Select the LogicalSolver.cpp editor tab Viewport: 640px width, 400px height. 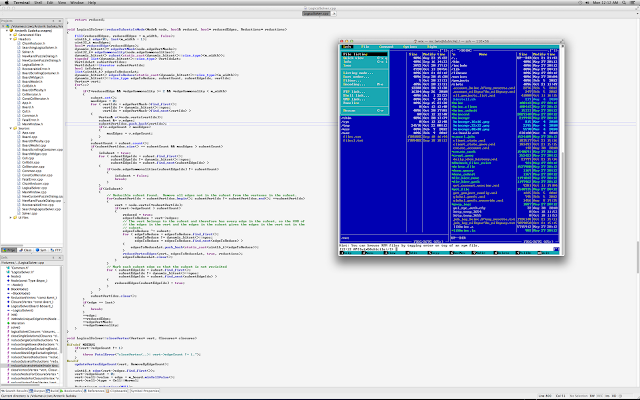tap(316, 13)
